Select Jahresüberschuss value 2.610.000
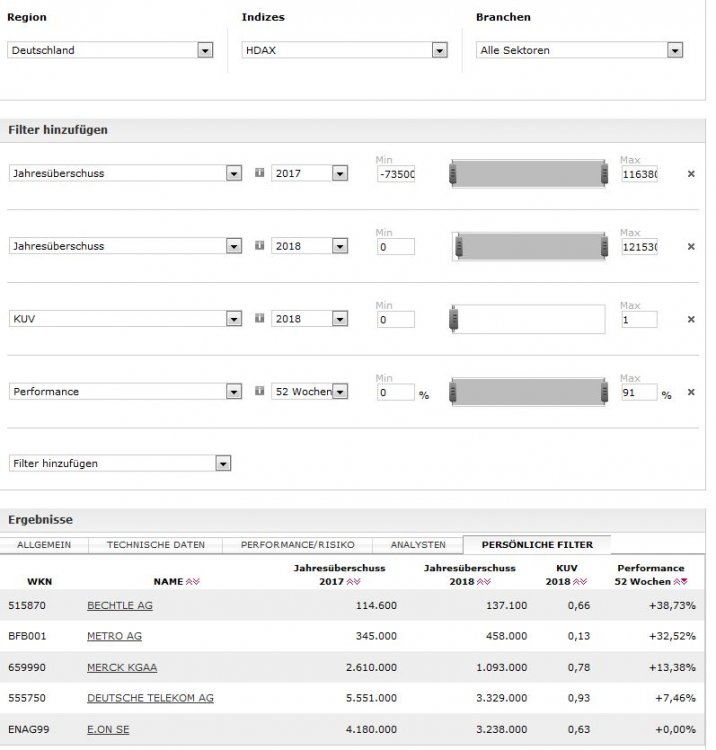 [x=372, y=667]
